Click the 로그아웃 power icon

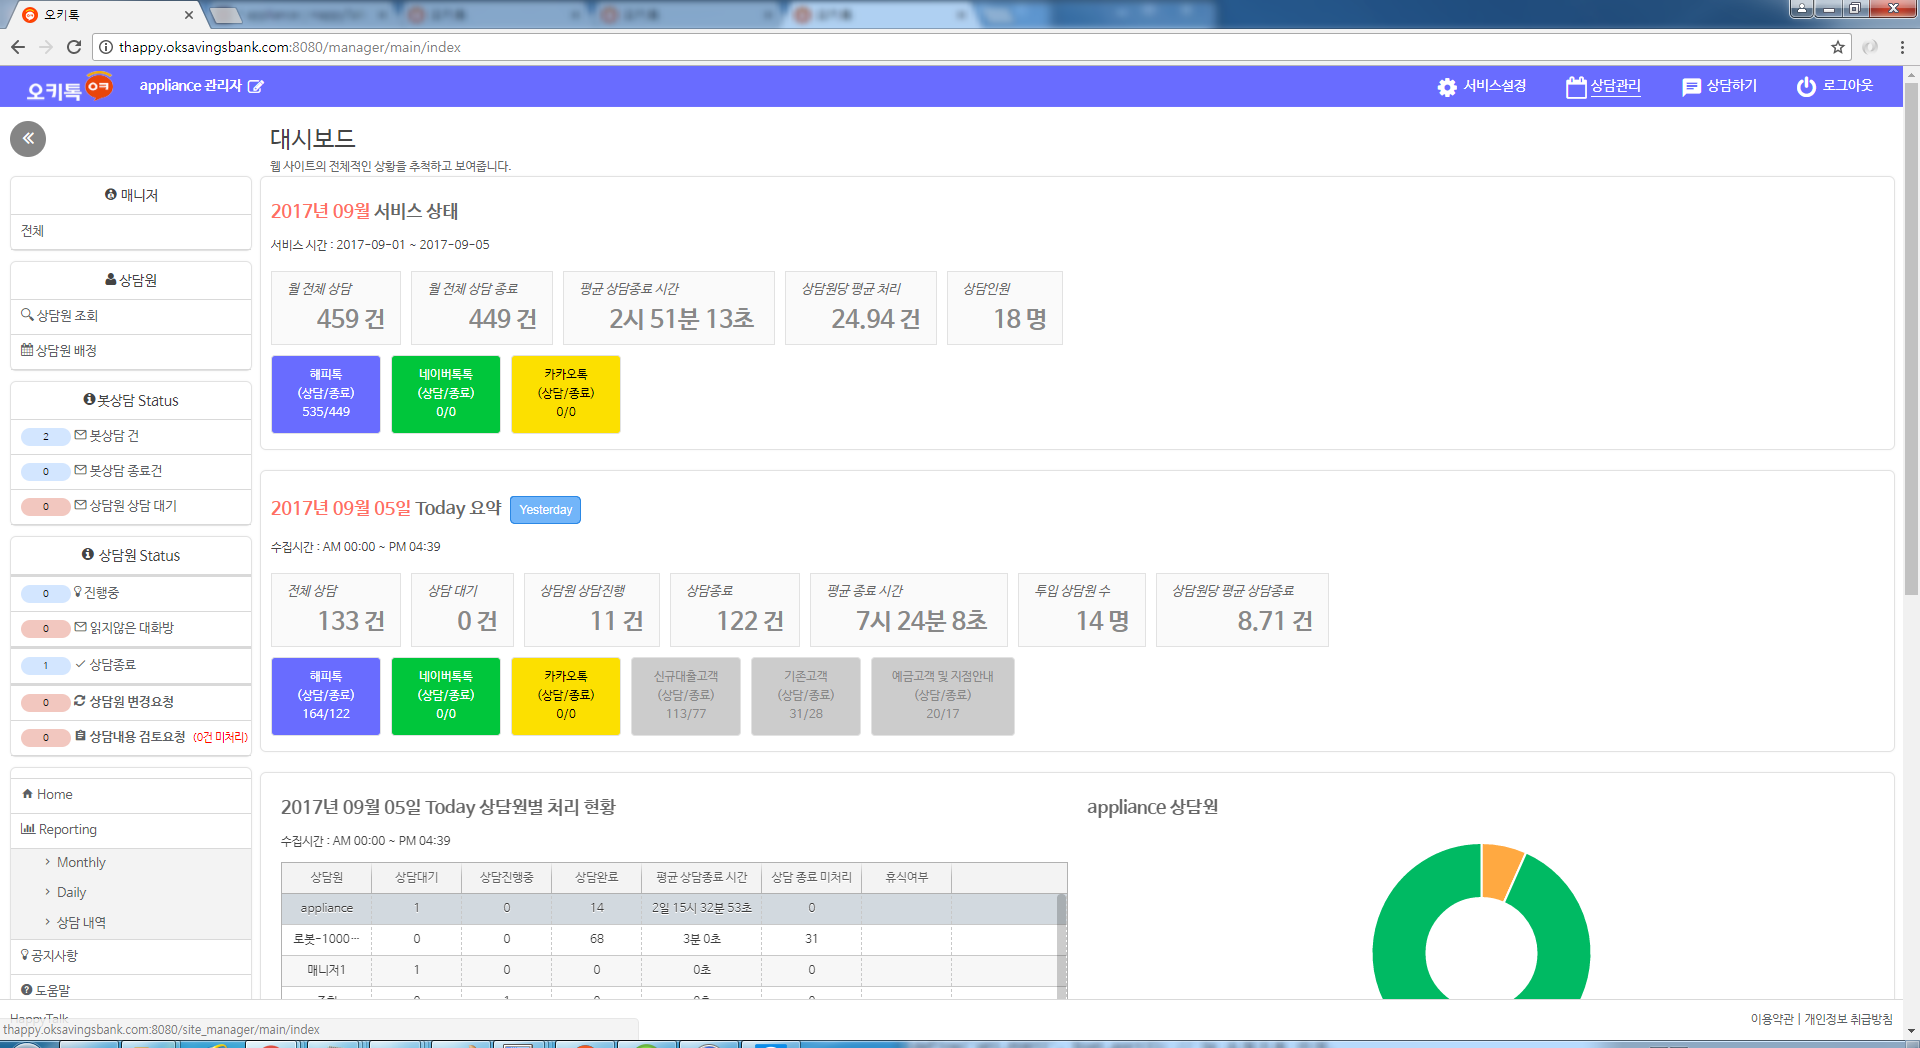(1805, 87)
